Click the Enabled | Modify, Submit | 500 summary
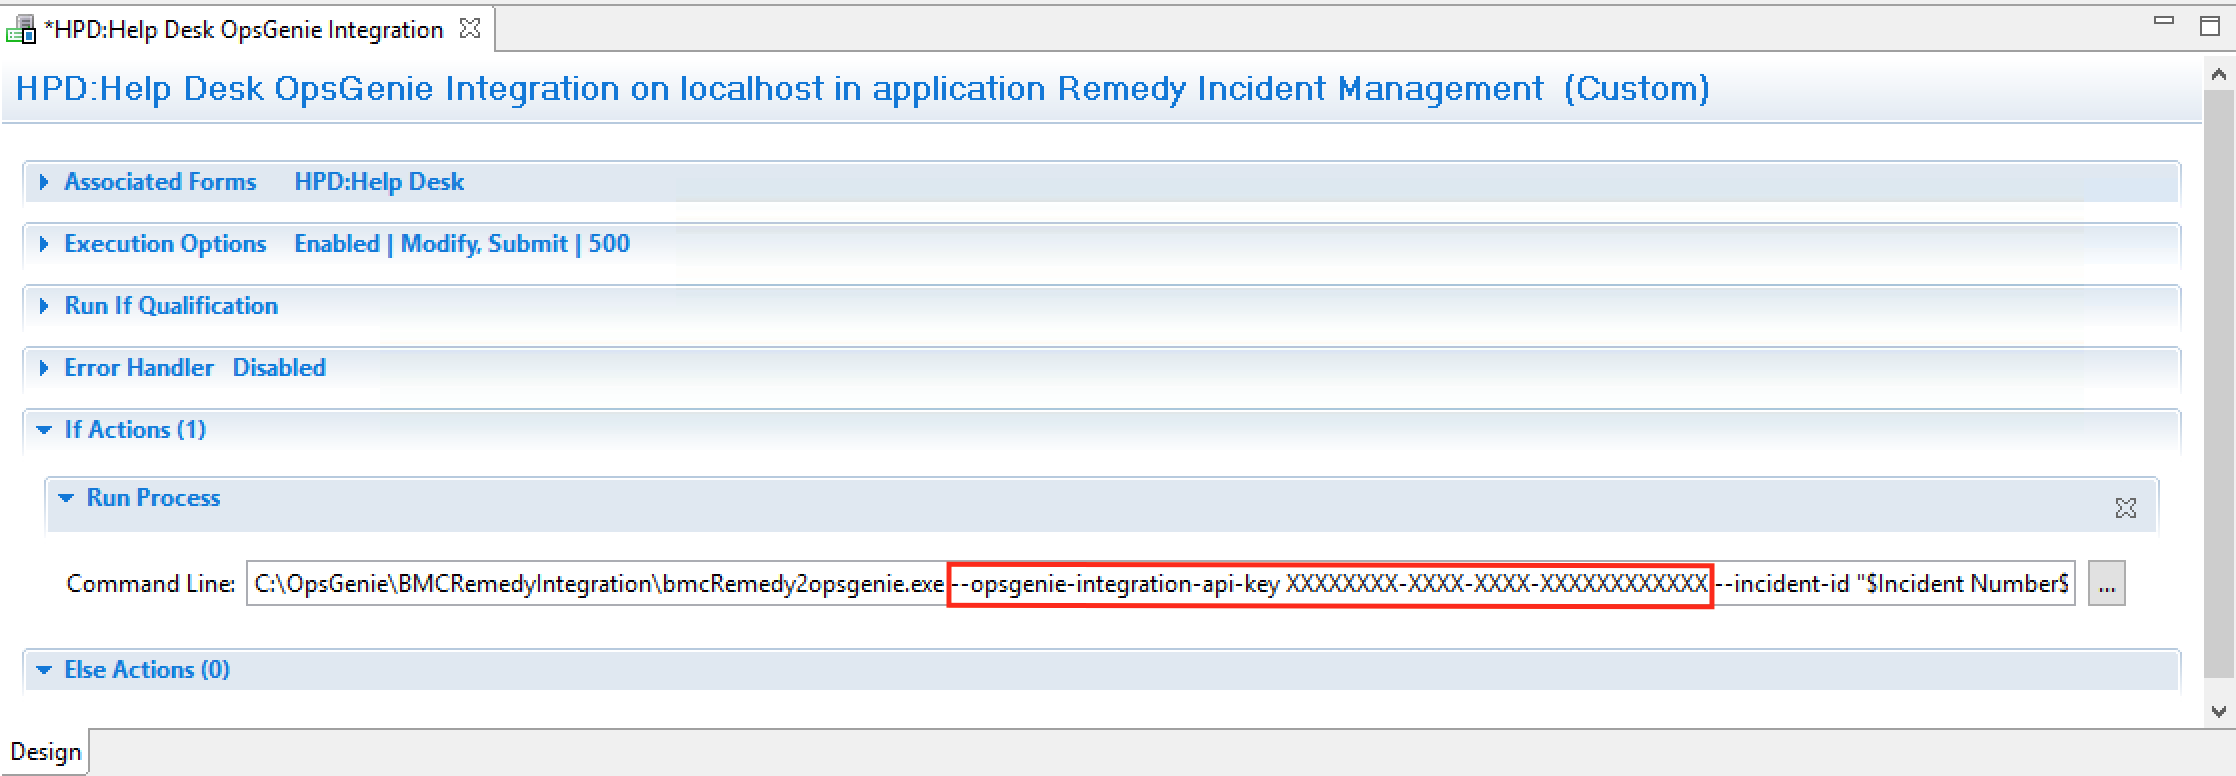 [x=462, y=244]
